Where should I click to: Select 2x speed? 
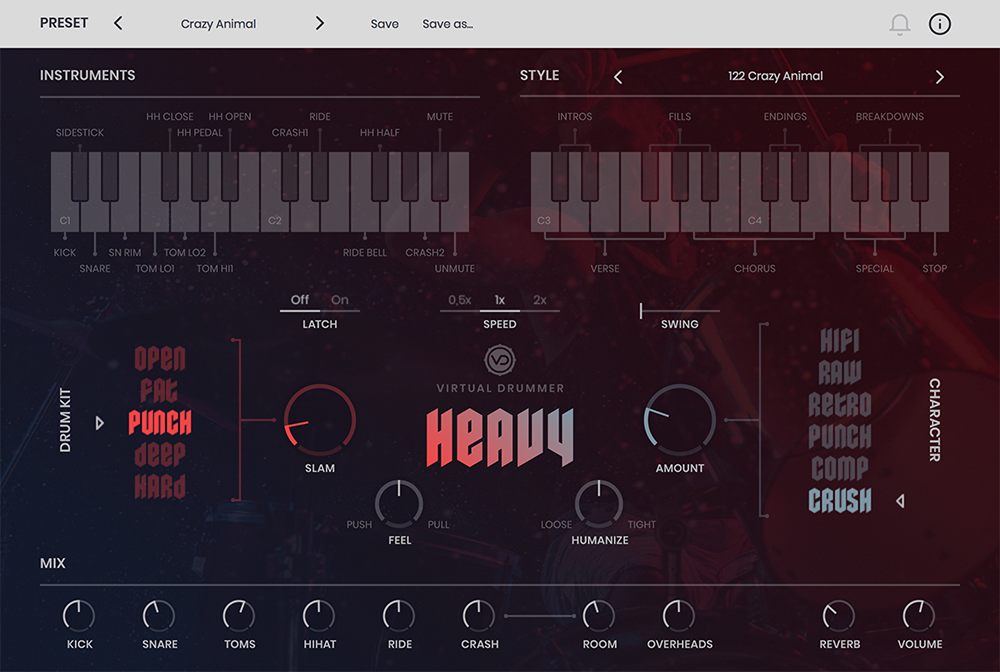(540, 300)
